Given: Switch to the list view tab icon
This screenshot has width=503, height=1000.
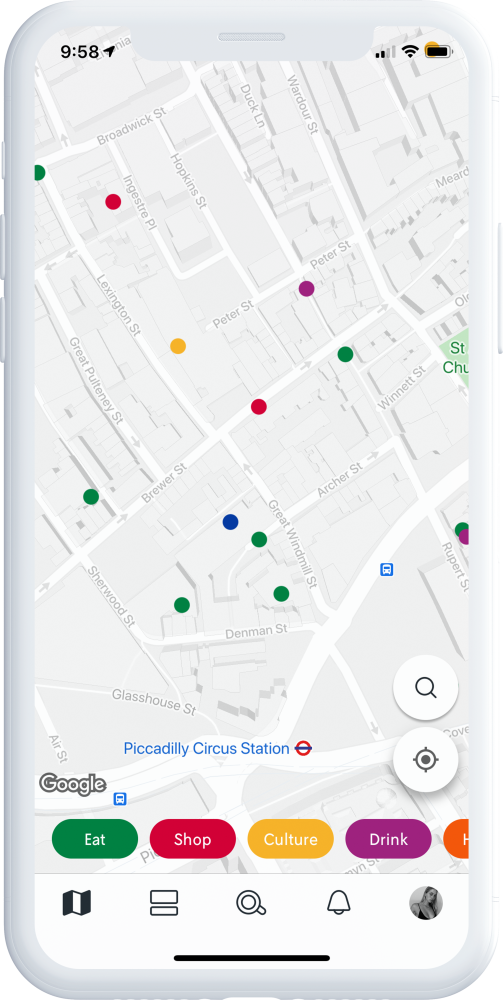Looking at the screenshot, I should tap(164, 903).
